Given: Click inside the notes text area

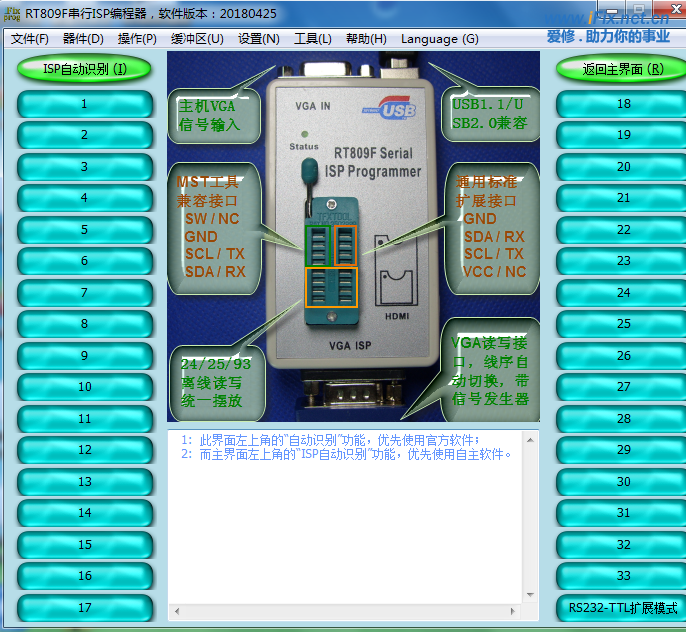Looking at the screenshot, I should point(353,520).
